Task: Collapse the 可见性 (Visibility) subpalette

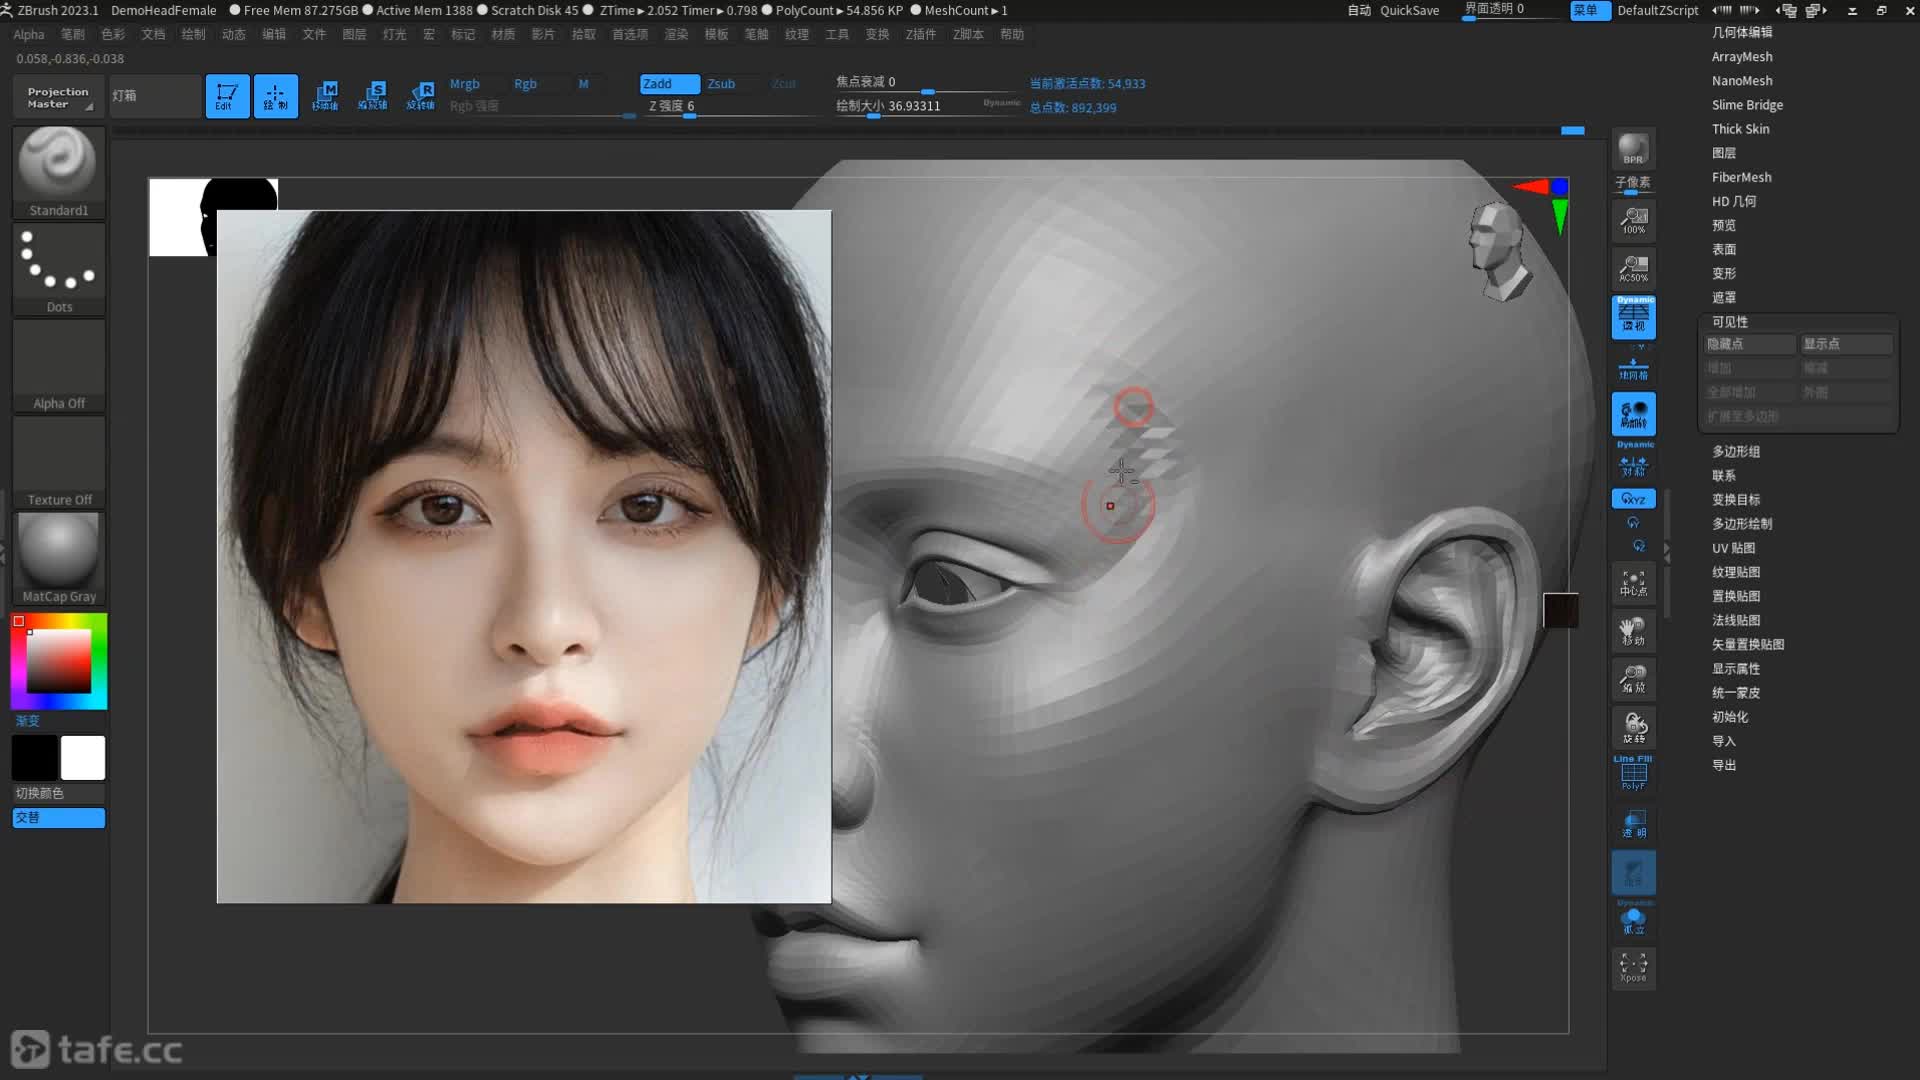Action: pos(1730,322)
